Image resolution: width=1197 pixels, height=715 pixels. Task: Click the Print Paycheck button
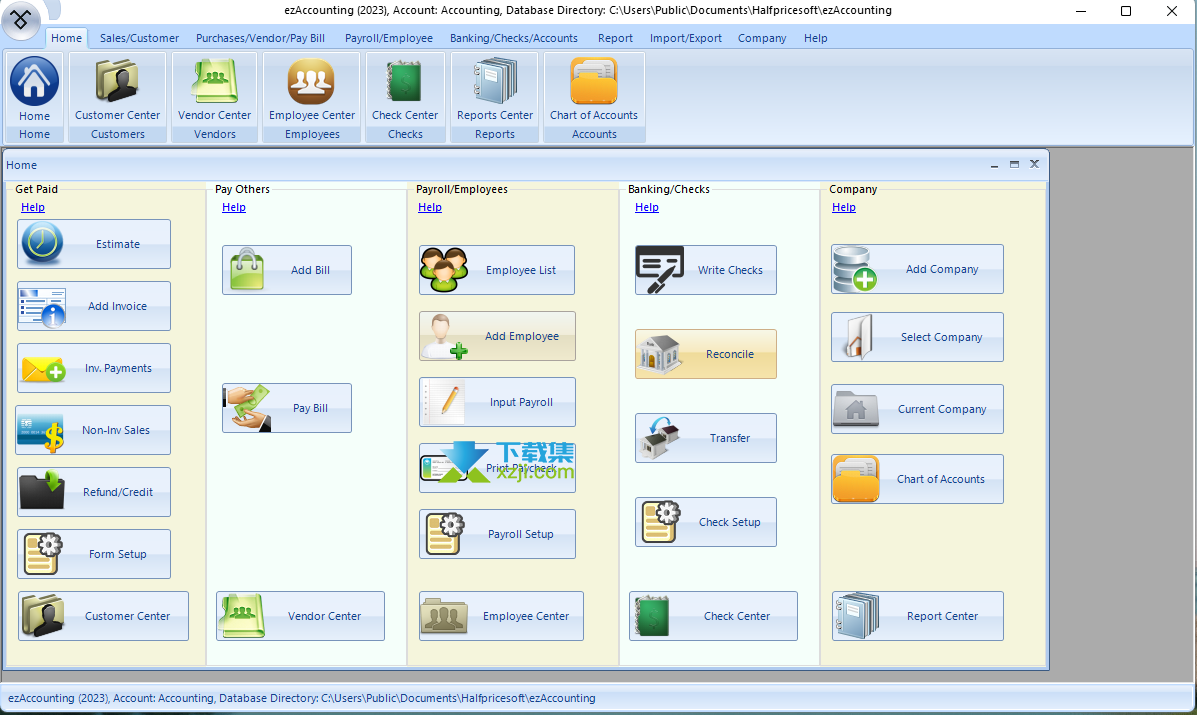click(497, 468)
